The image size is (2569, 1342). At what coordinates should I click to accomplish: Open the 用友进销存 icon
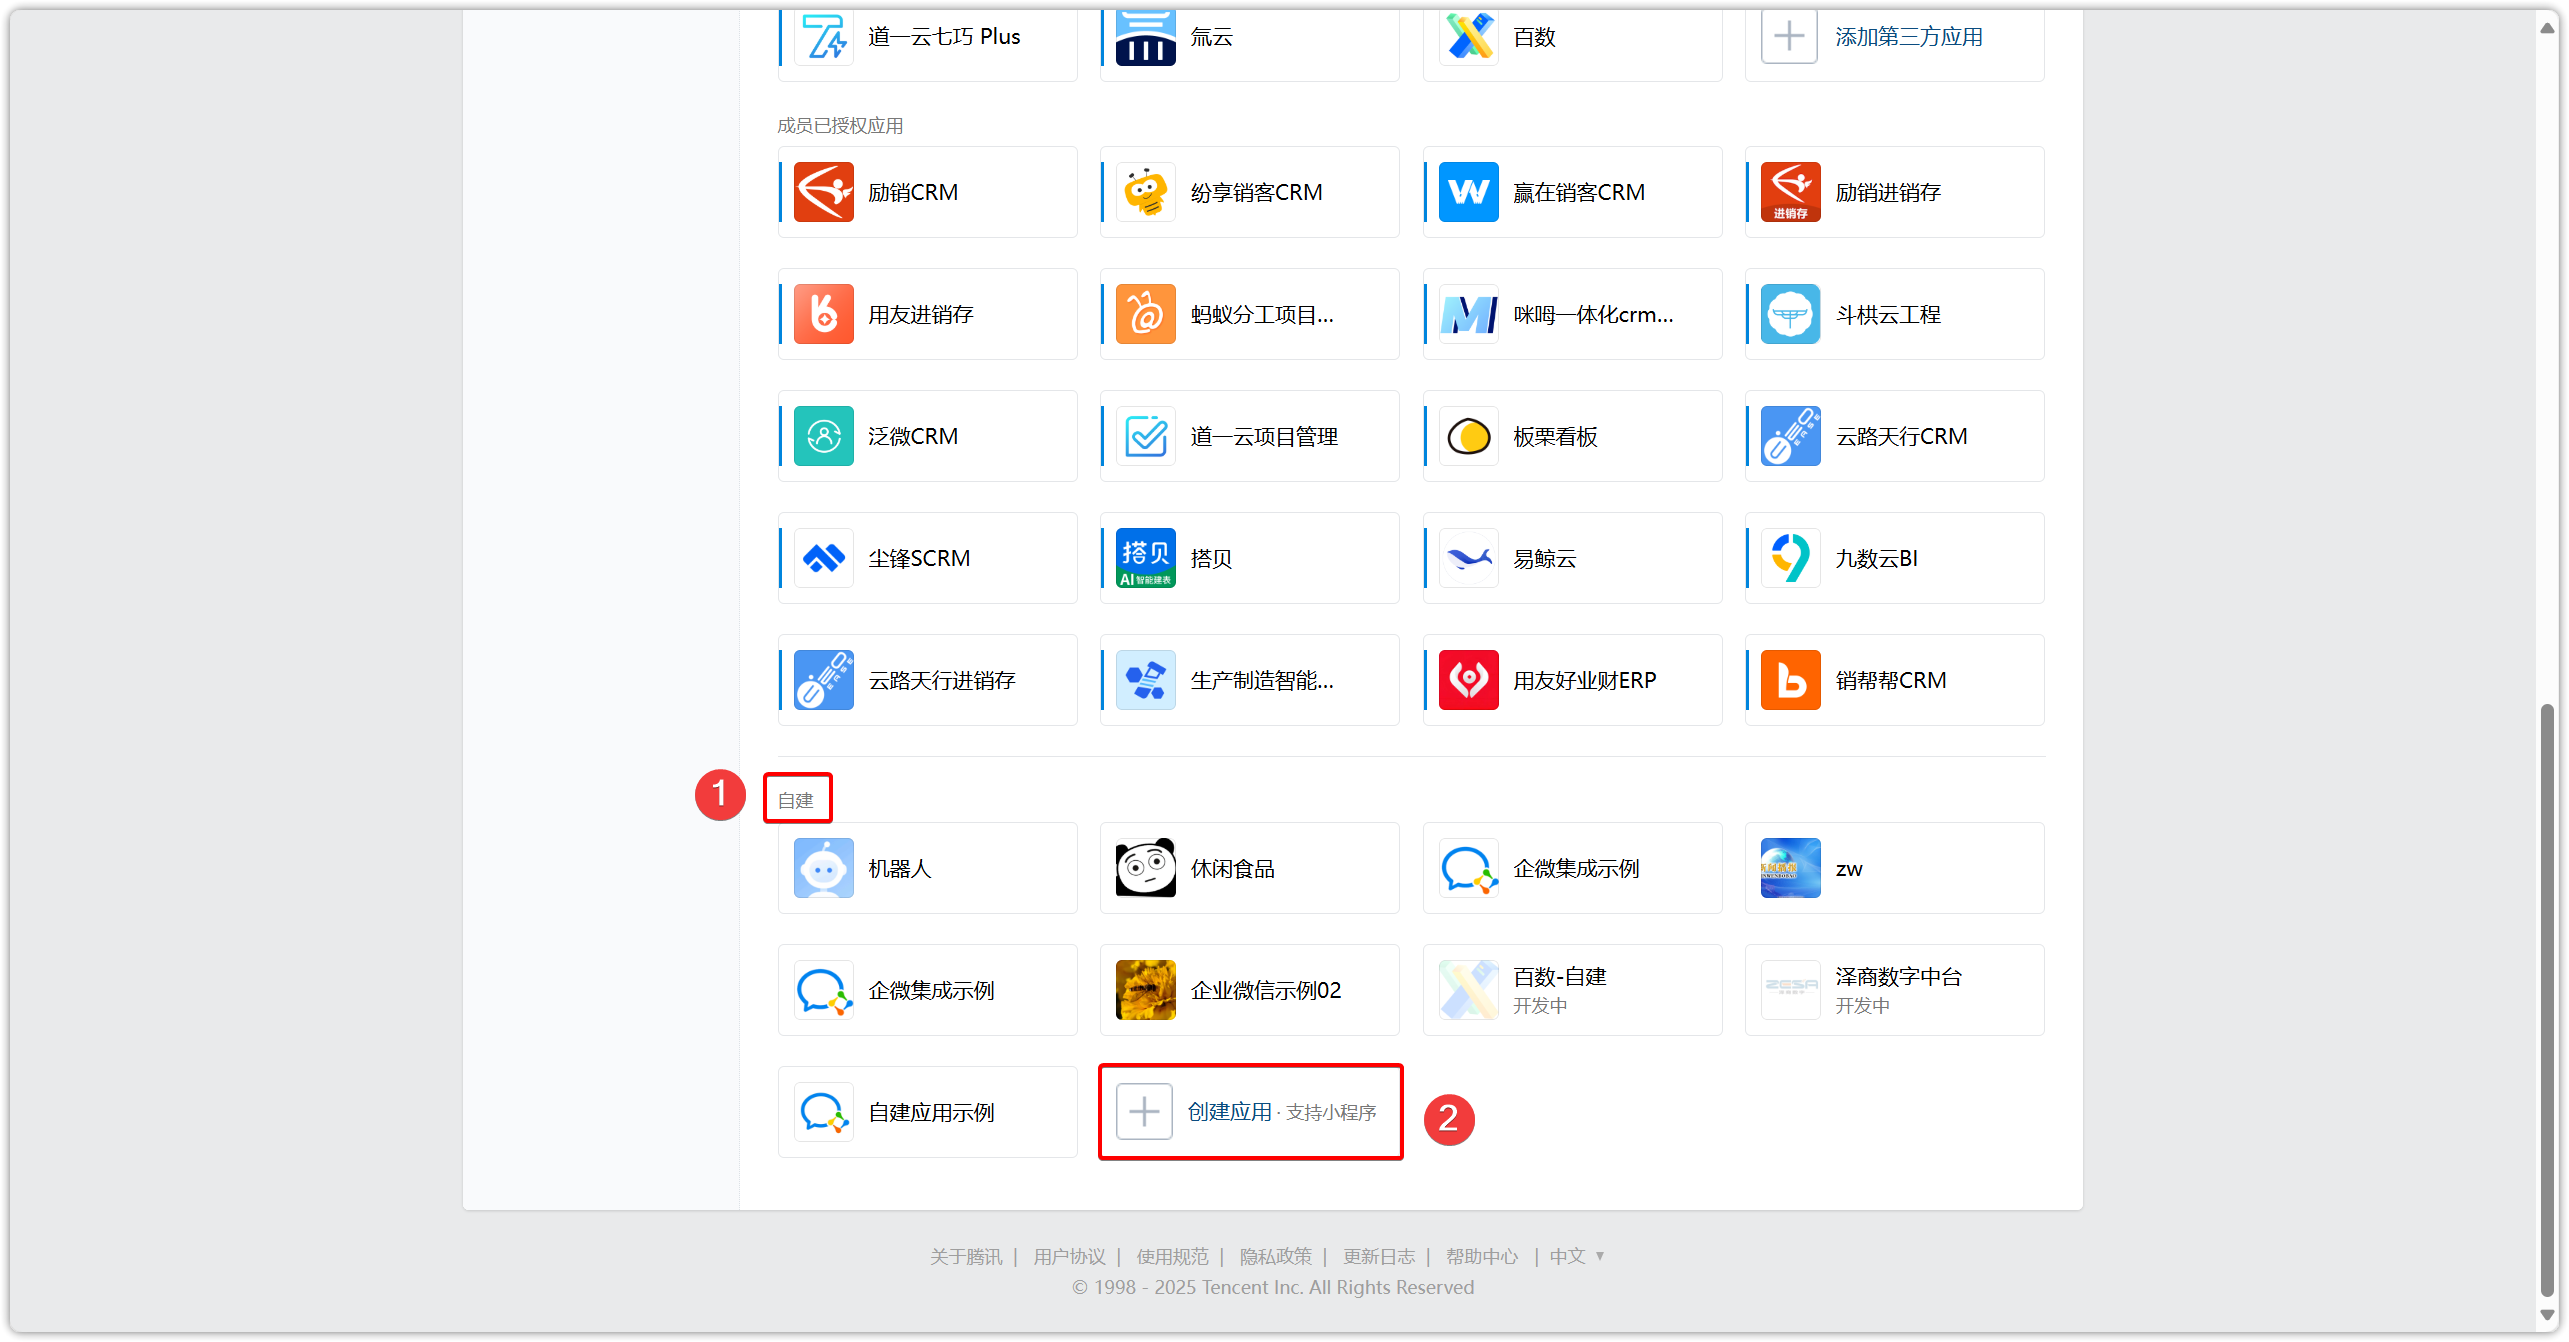click(x=823, y=314)
